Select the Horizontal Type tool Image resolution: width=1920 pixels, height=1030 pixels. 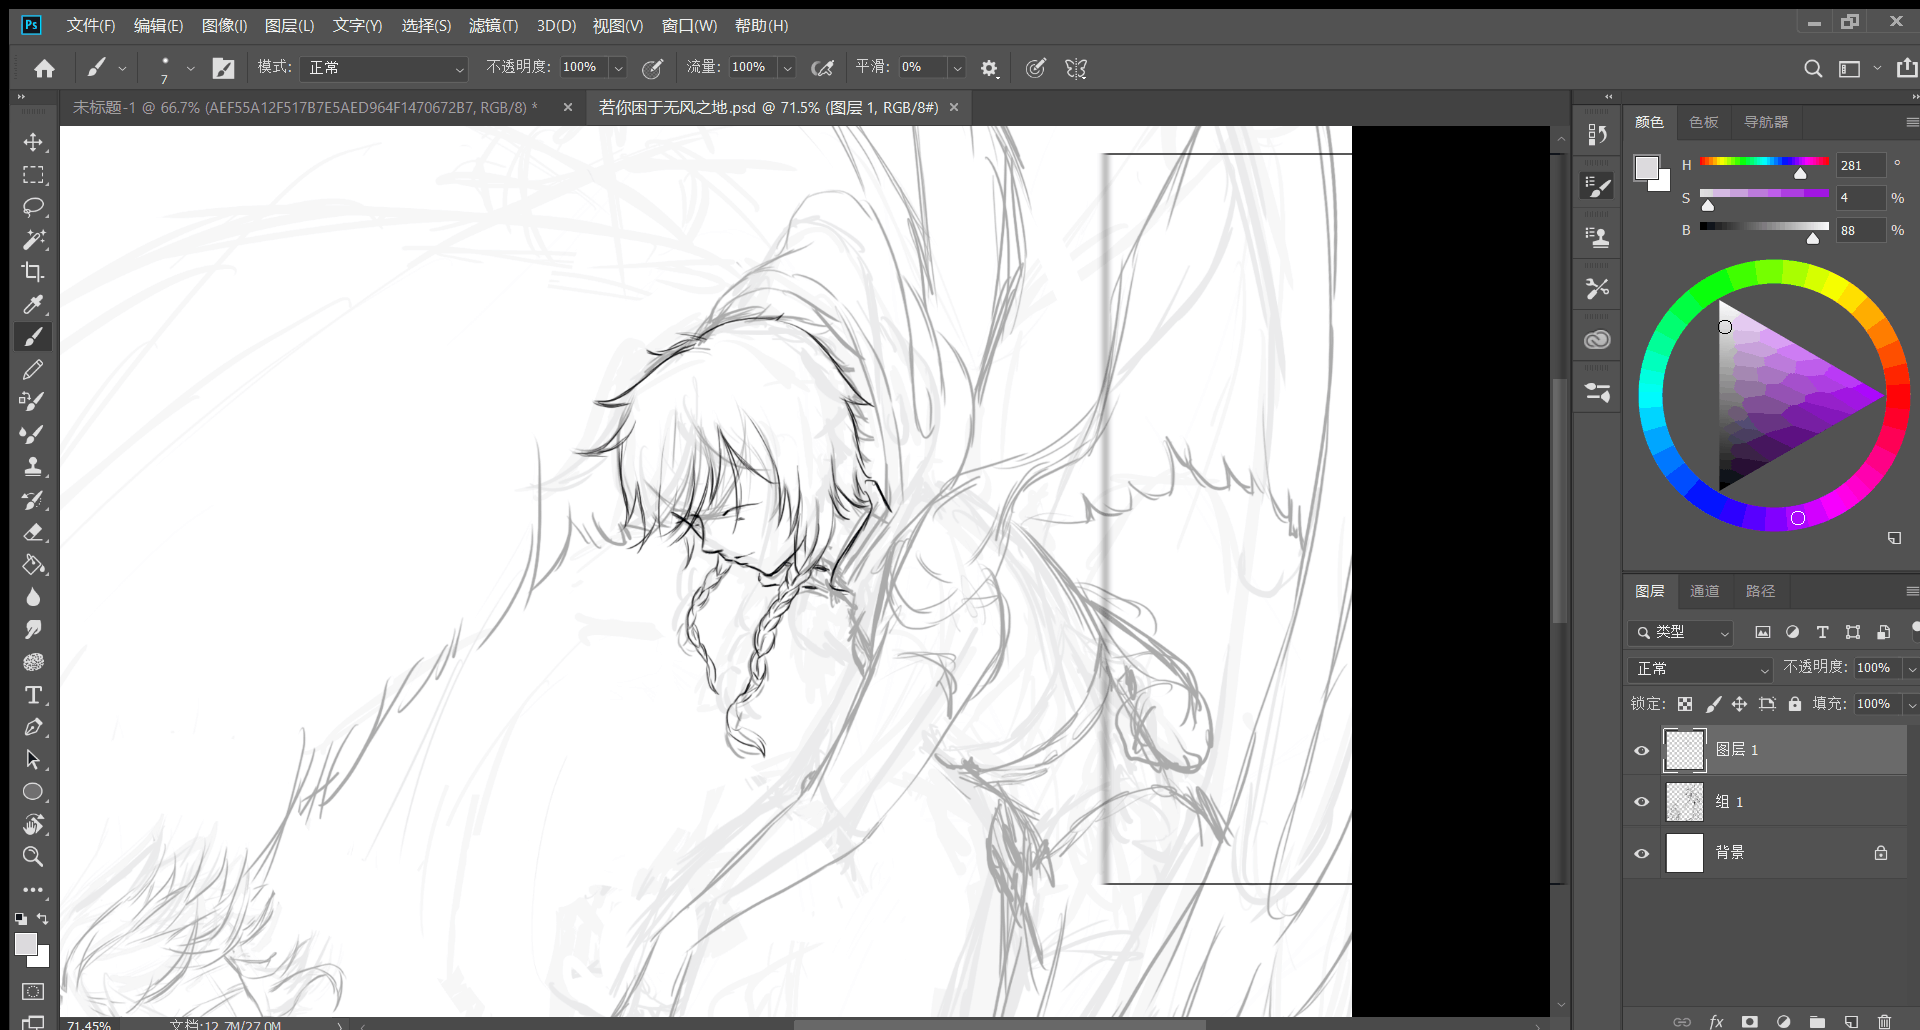click(33, 695)
